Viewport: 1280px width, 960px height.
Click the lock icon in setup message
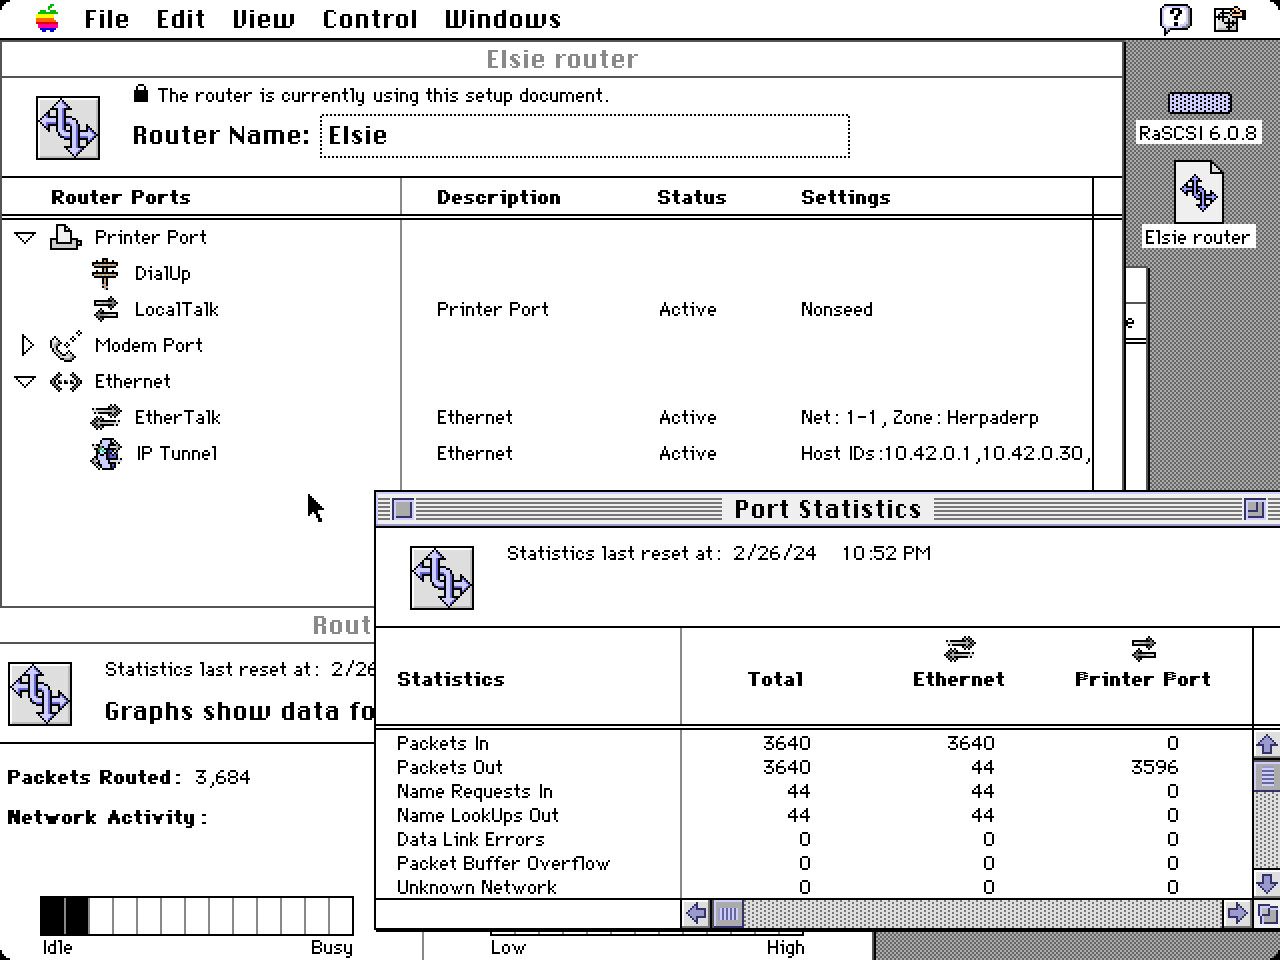click(x=141, y=94)
